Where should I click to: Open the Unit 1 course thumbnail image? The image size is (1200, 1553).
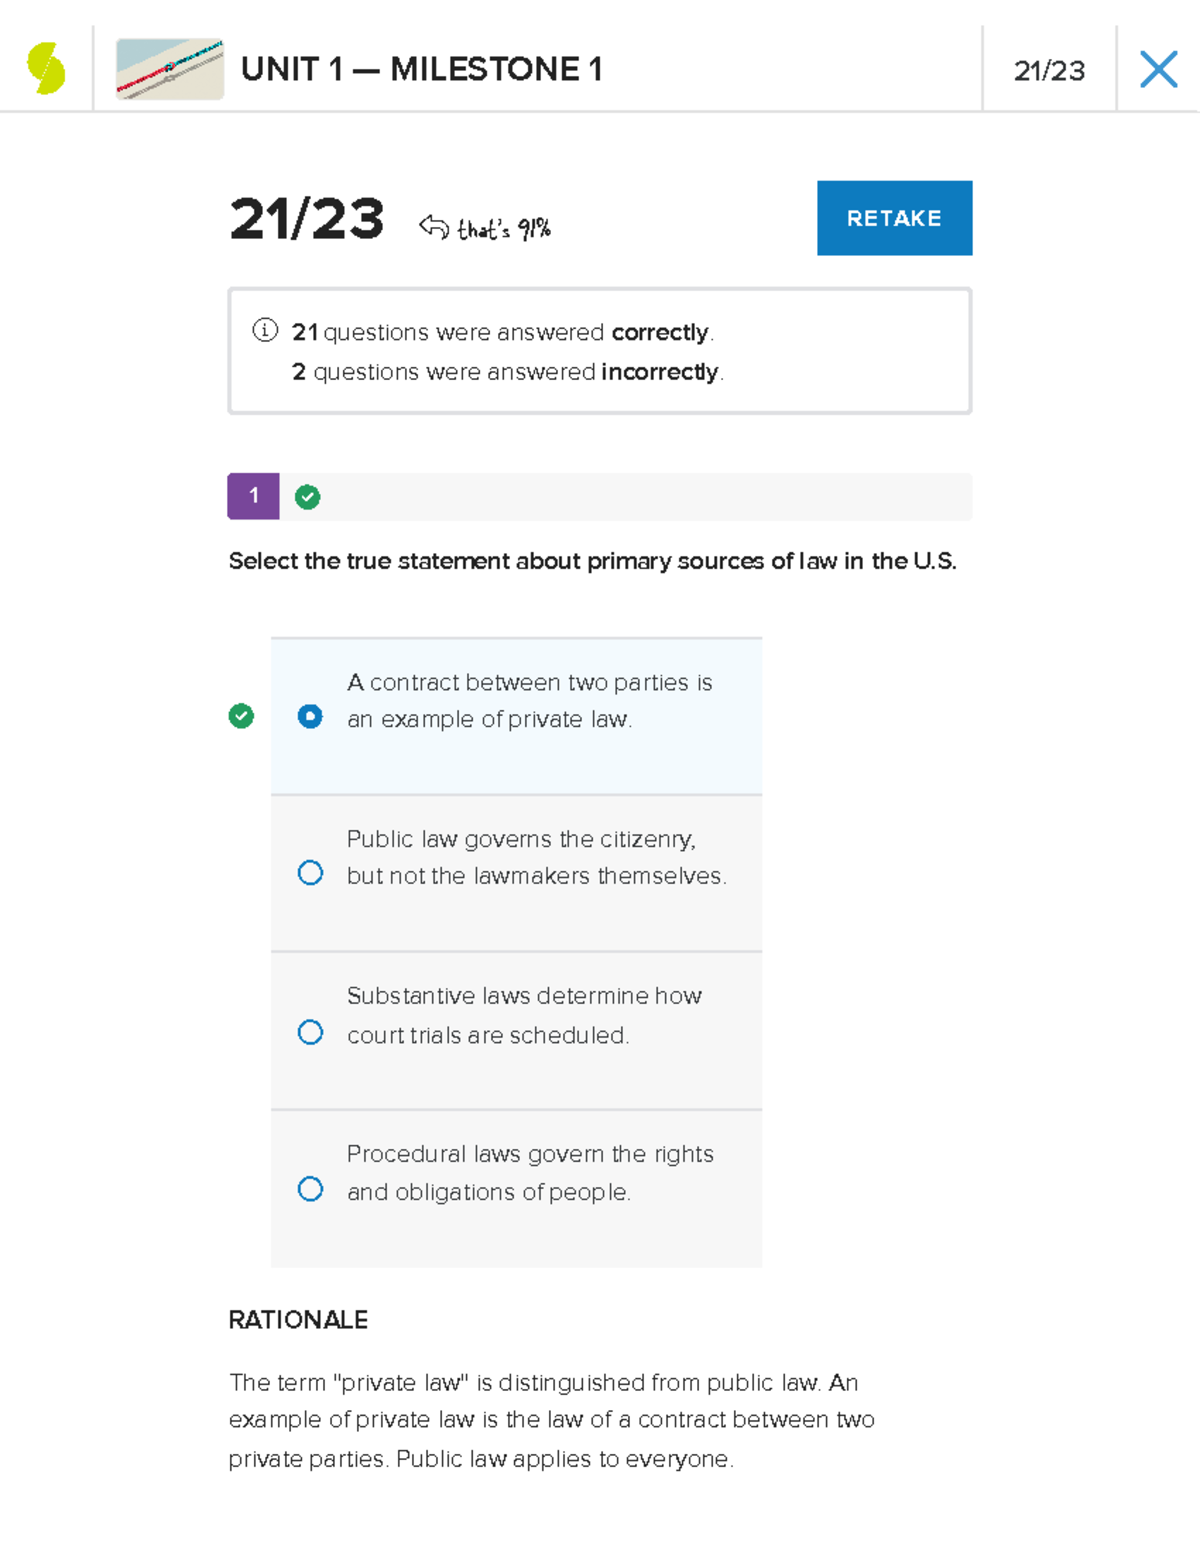click(x=170, y=70)
